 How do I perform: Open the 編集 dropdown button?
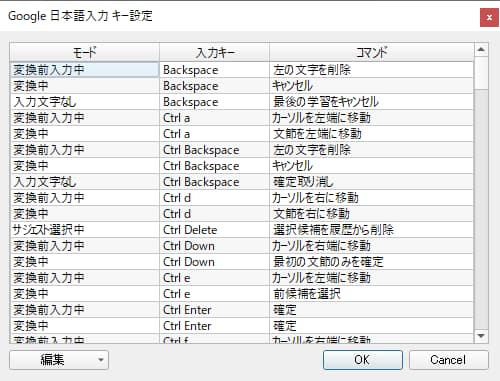pos(59,360)
